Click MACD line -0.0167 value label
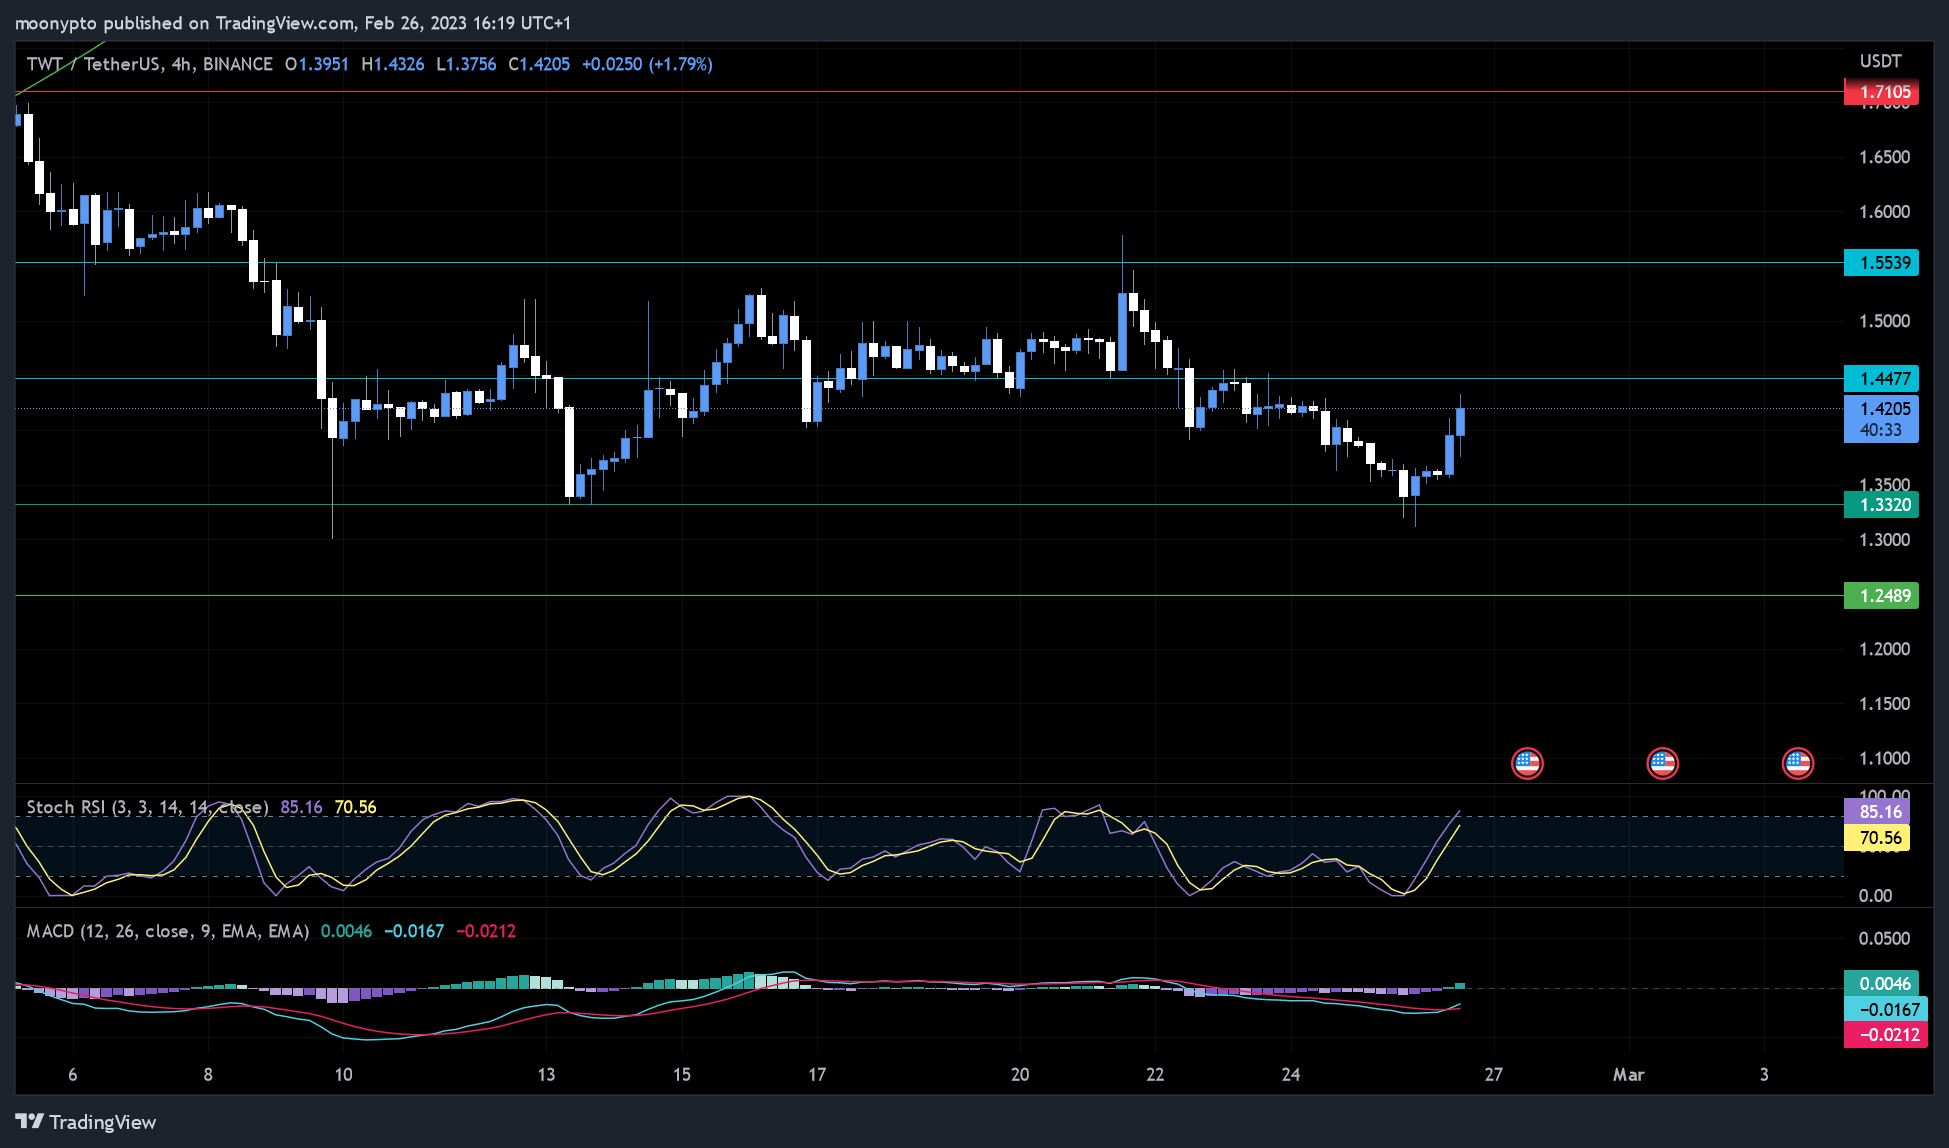The width and height of the screenshot is (1949, 1148). [x=1885, y=1009]
